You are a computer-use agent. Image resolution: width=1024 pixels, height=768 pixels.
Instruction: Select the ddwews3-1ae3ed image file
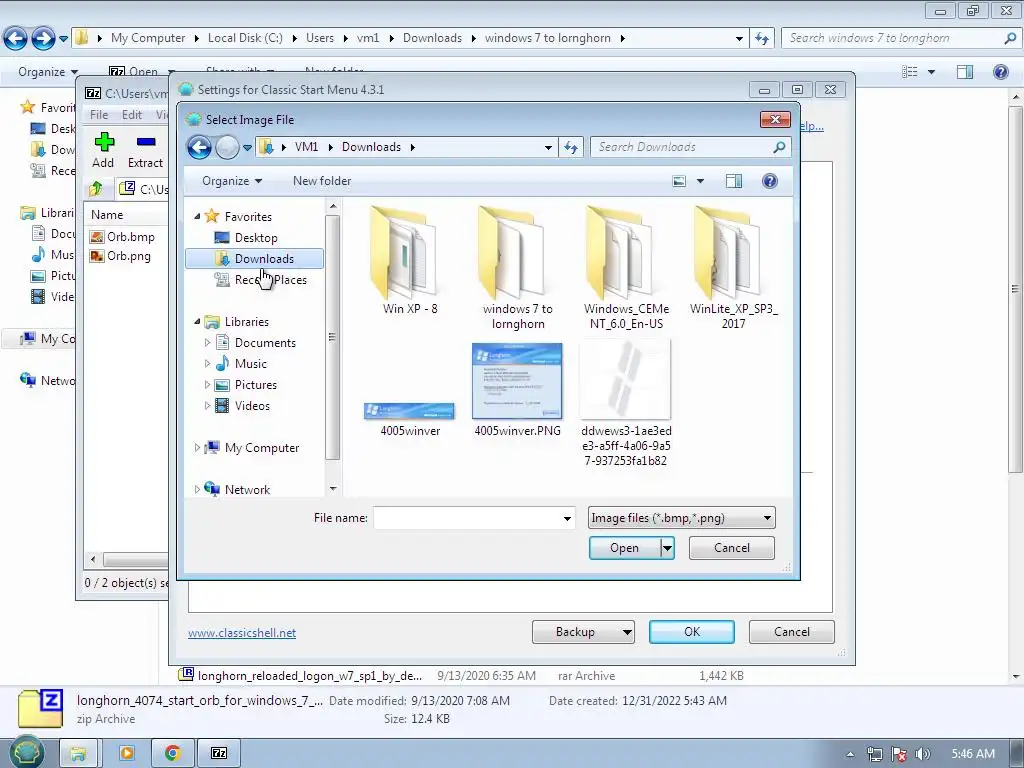click(626, 404)
